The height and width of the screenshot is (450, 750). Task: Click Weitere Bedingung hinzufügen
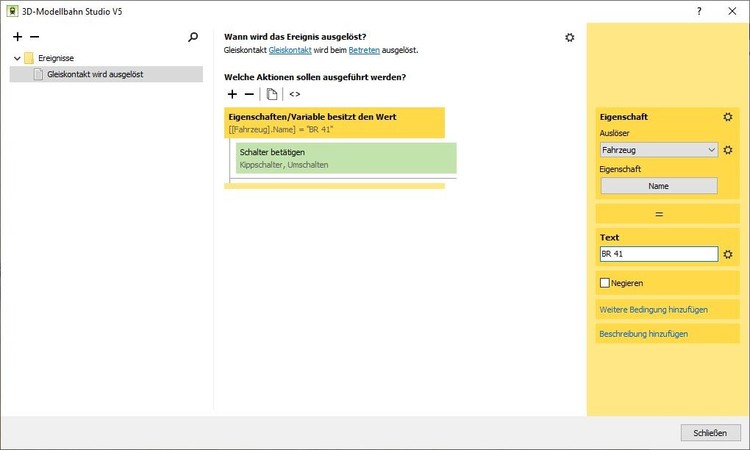653,309
